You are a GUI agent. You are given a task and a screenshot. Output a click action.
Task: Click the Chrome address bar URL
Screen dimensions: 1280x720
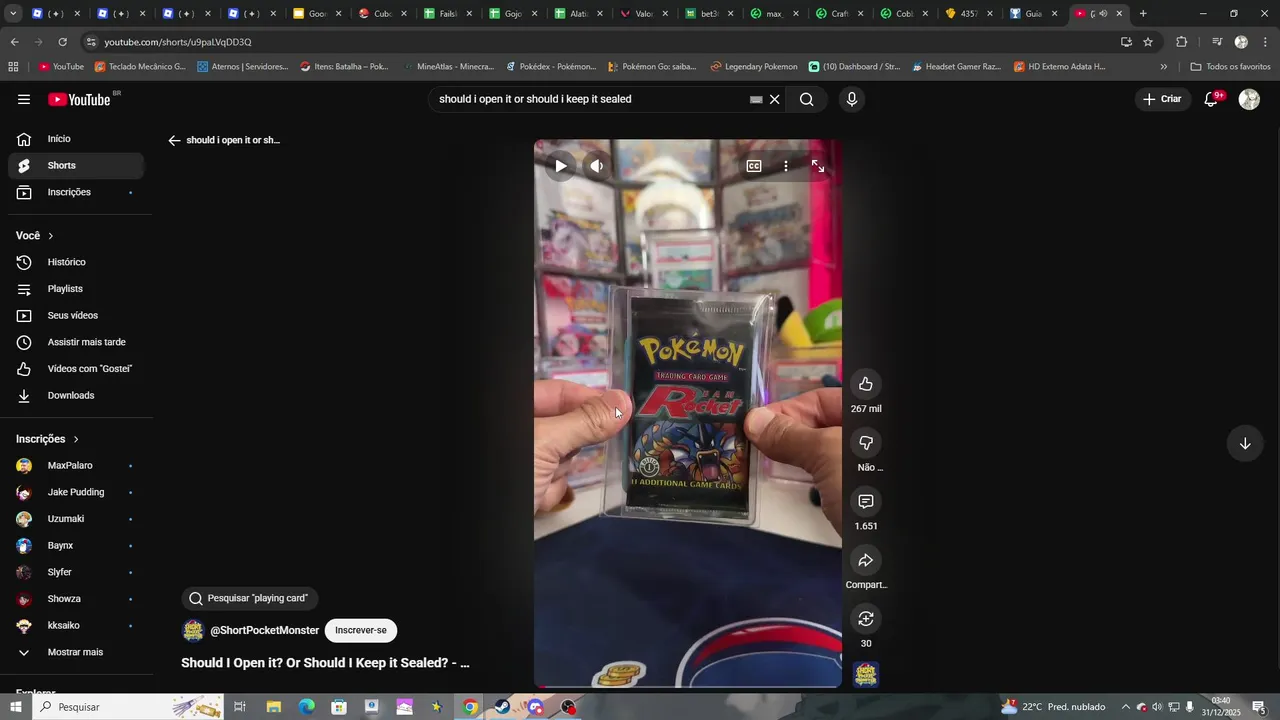click(x=178, y=42)
